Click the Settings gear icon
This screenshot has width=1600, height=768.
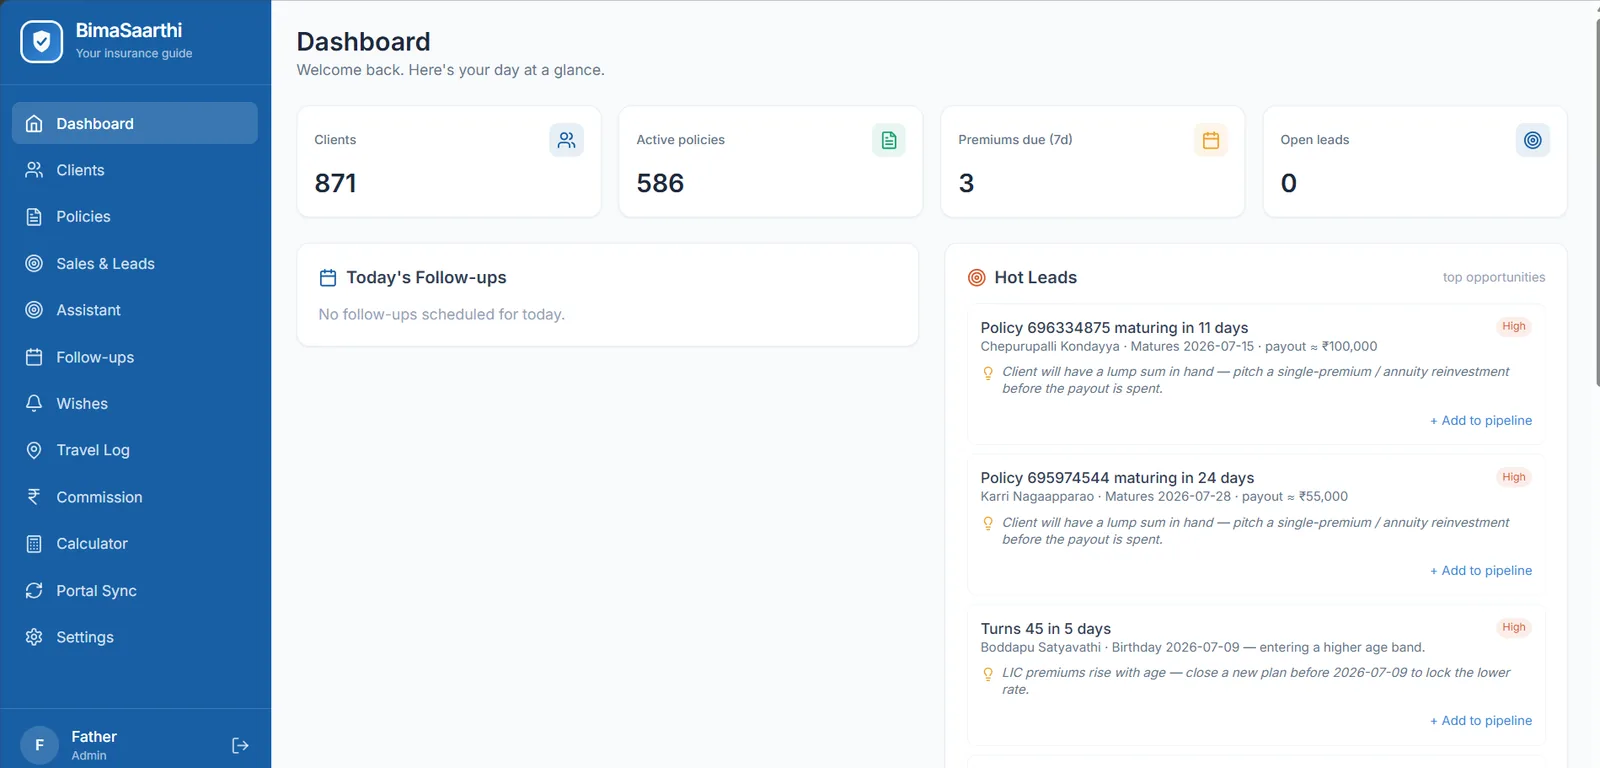pyautogui.click(x=34, y=637)
